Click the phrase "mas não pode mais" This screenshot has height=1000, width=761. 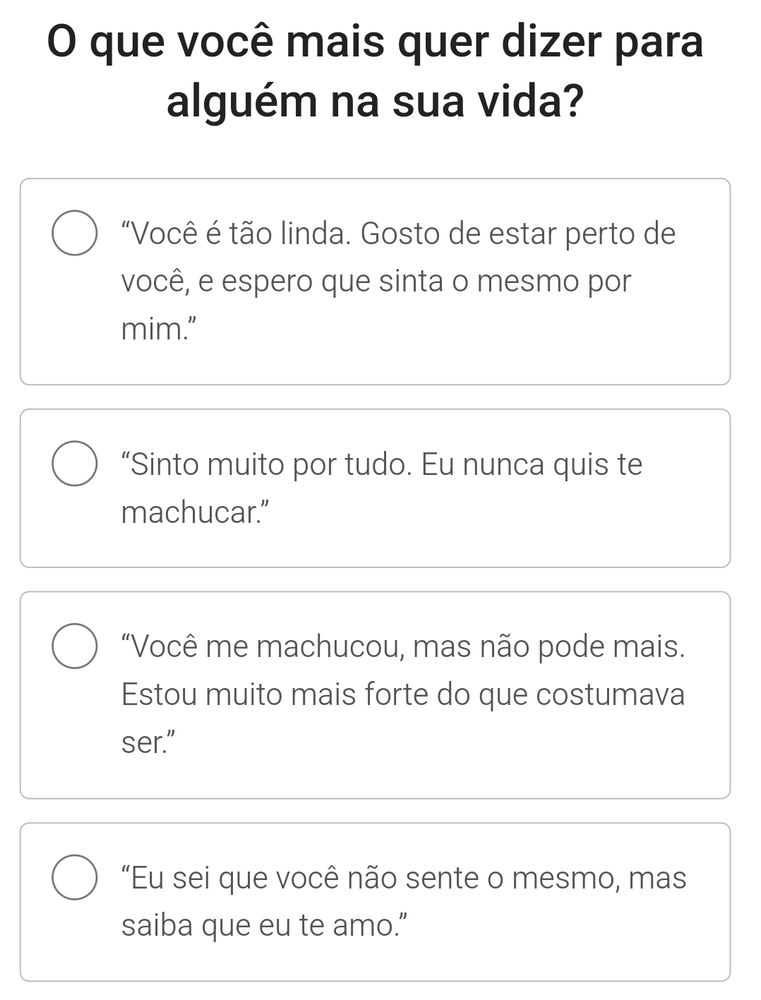point(549,647)
